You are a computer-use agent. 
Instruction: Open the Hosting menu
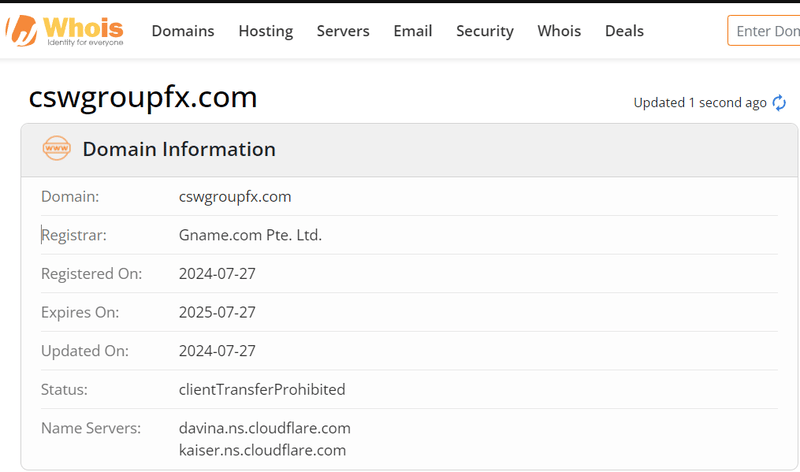click(x=266, y=31)
